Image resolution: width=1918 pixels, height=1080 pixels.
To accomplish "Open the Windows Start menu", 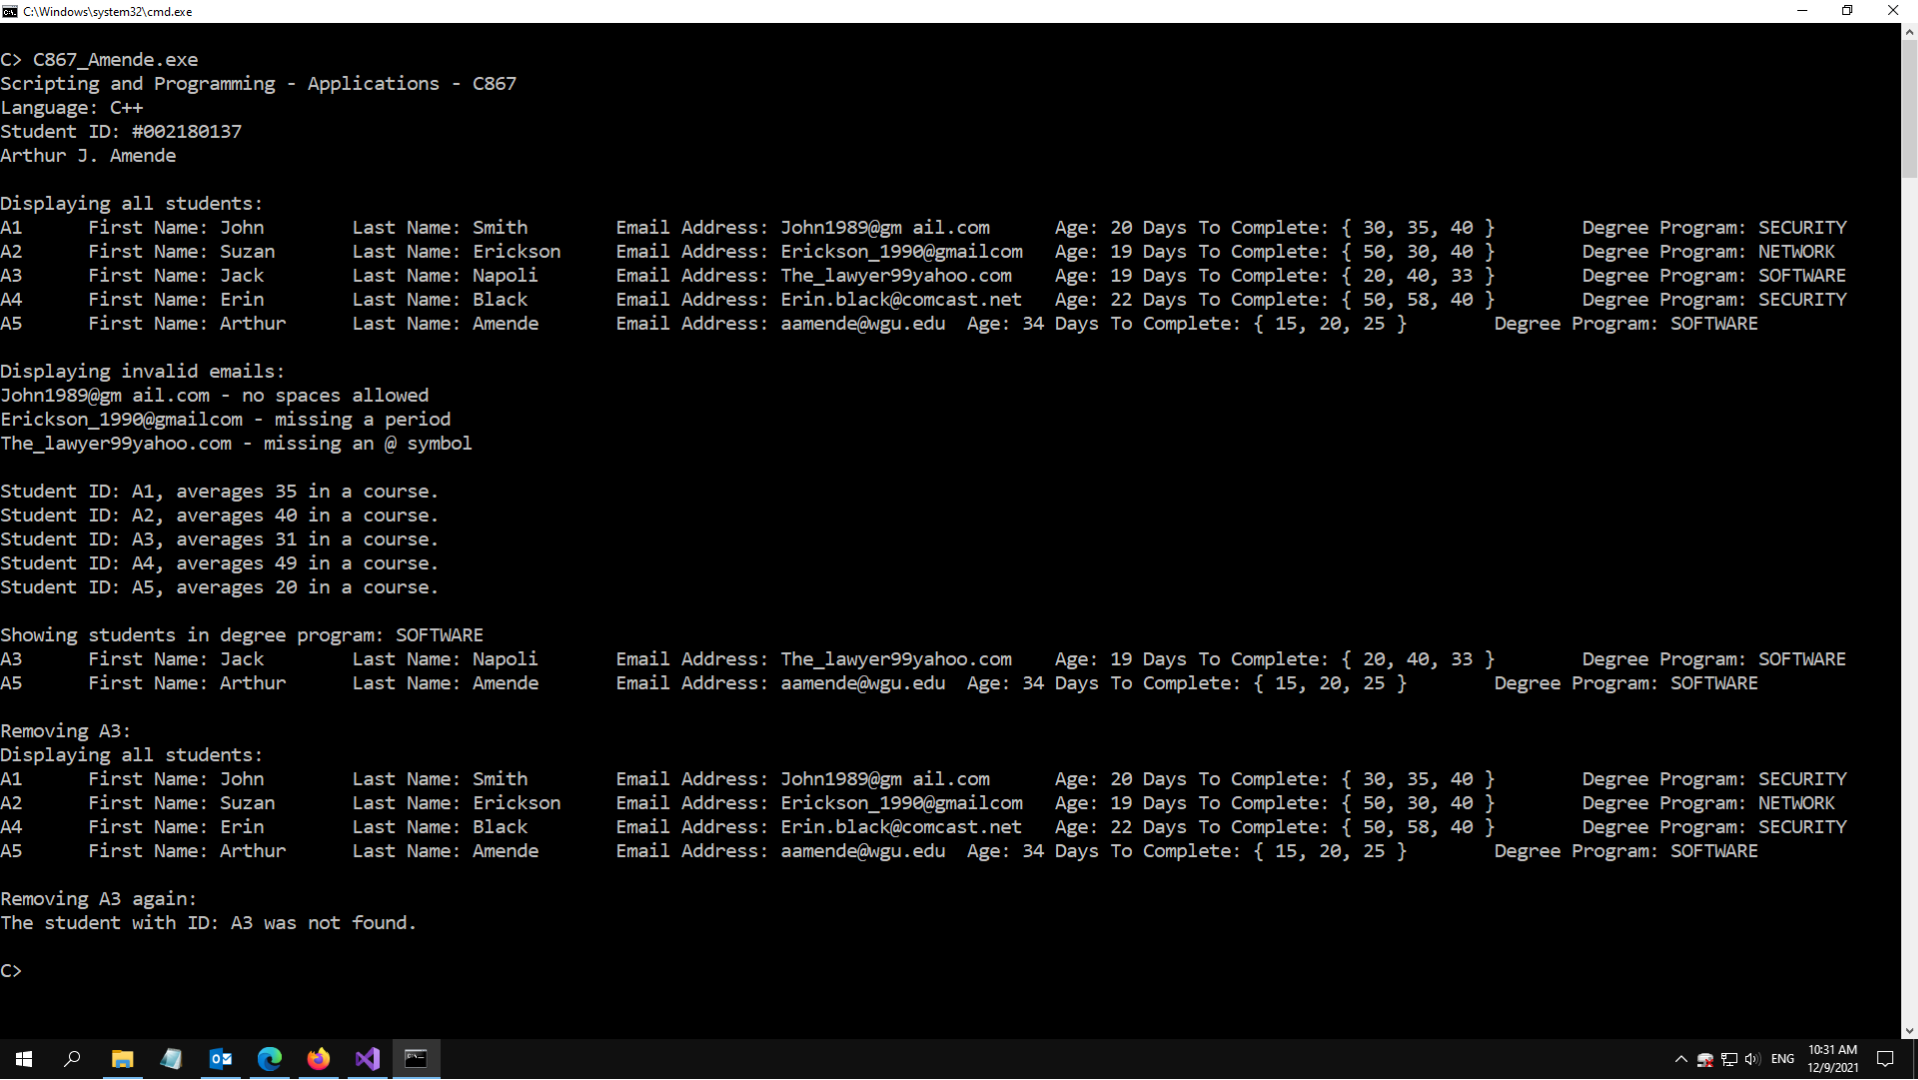I will tap(24, 1058).
